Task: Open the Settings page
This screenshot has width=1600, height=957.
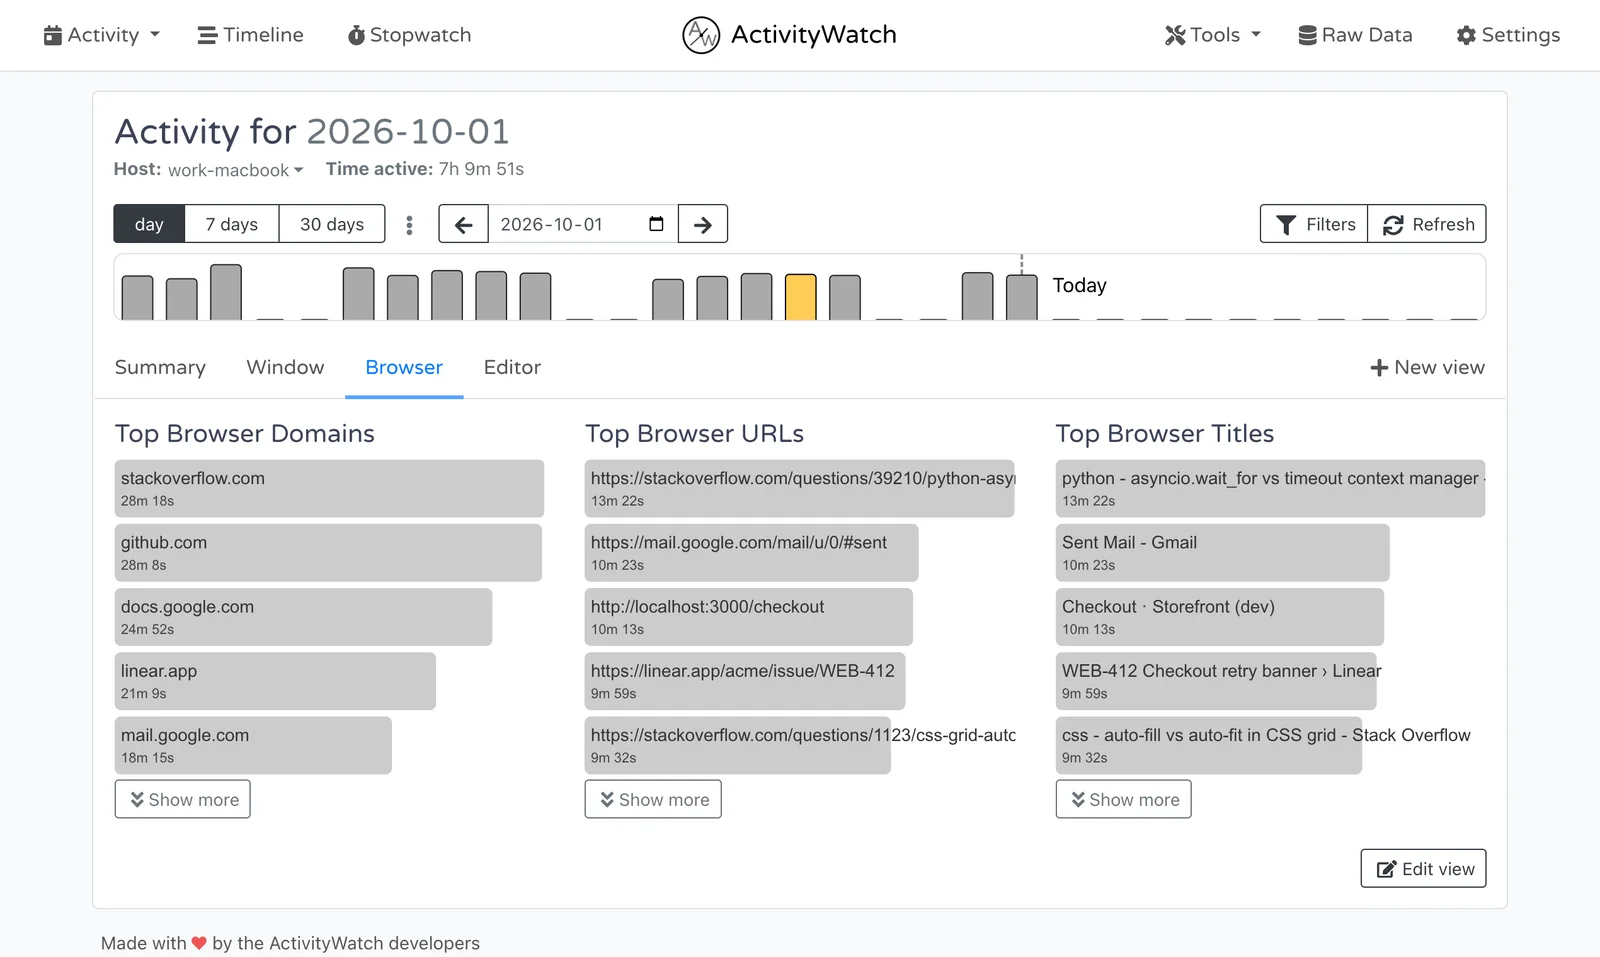Action: point(1508,35)
